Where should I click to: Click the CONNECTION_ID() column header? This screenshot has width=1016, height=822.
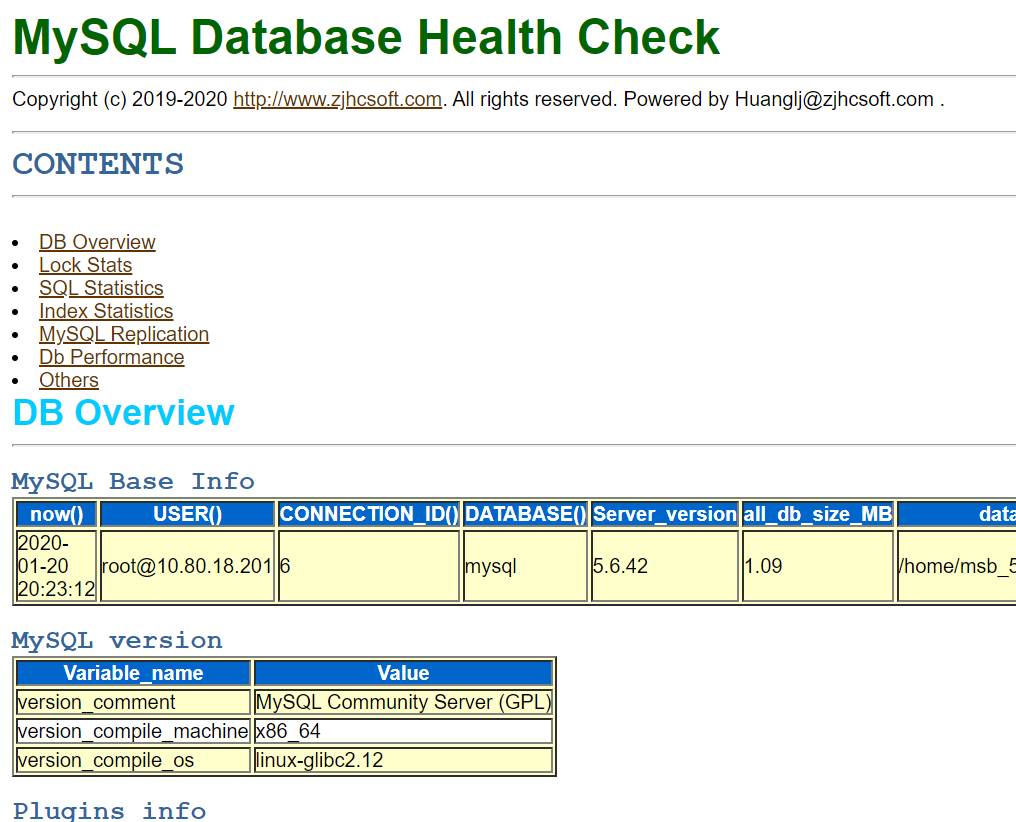point(369,514)
